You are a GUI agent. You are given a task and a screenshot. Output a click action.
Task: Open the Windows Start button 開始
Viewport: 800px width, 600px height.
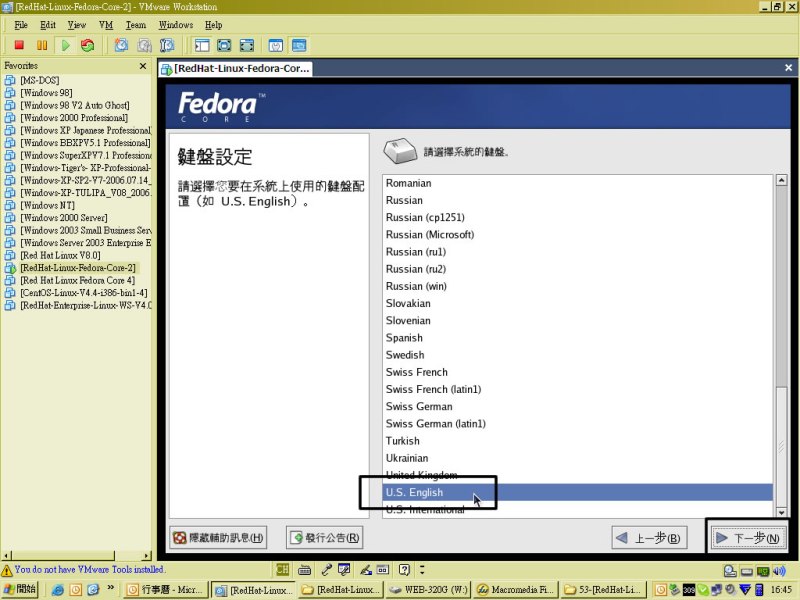(19, 589)
